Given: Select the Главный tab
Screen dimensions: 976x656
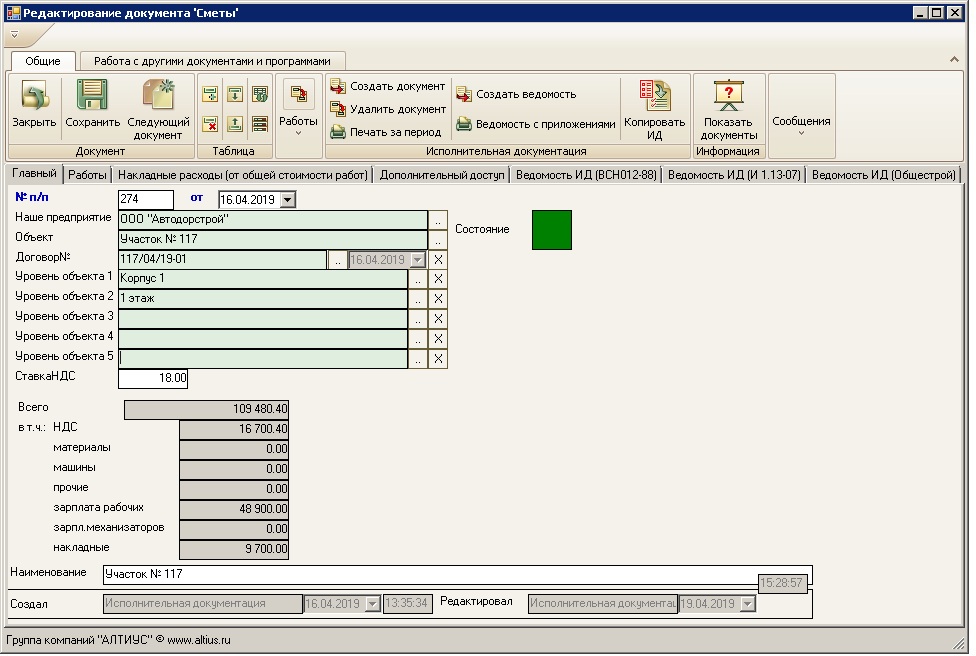Looking at the screenshot, I should [x=34, y=174].
